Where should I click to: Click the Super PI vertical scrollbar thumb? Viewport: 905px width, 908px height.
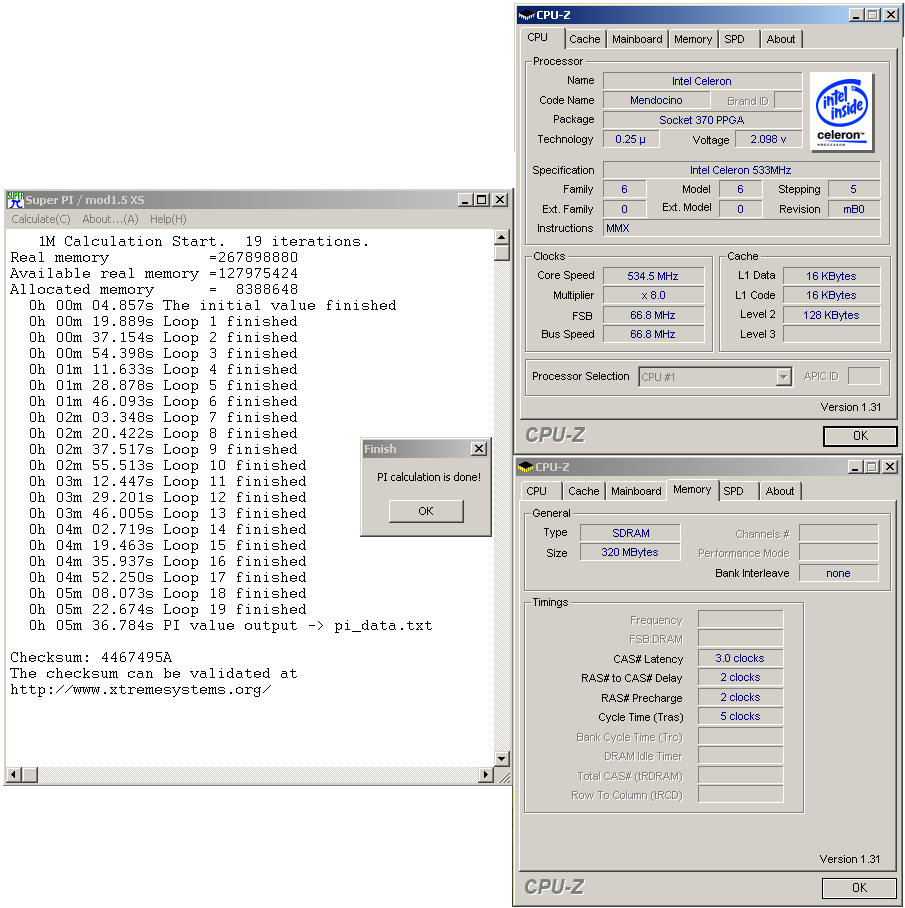click(x=501, y=252)
